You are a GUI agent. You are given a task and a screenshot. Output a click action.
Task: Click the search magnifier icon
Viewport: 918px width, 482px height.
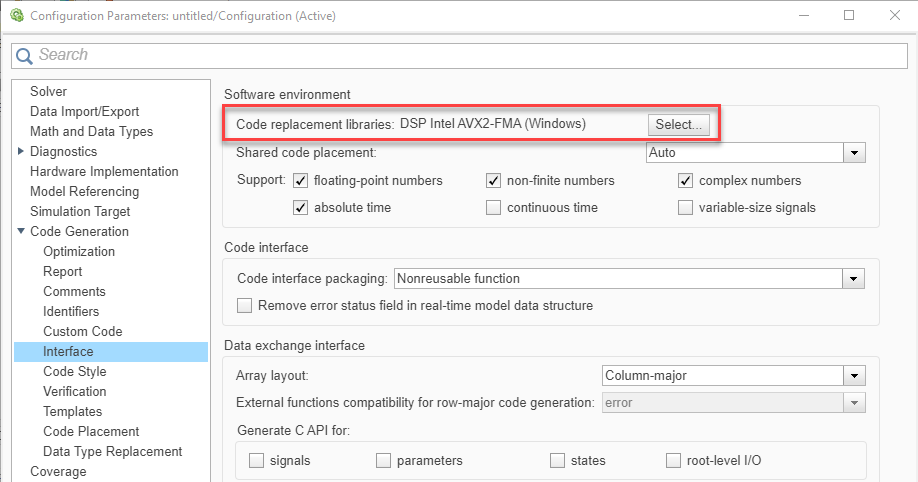point(25,55)
